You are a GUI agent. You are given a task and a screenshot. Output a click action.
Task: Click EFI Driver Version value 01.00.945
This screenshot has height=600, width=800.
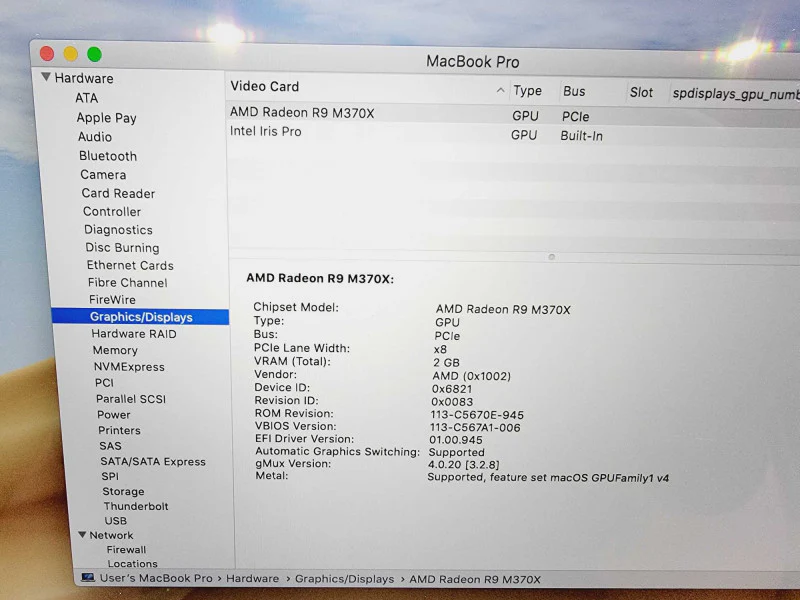pos(456,440)
